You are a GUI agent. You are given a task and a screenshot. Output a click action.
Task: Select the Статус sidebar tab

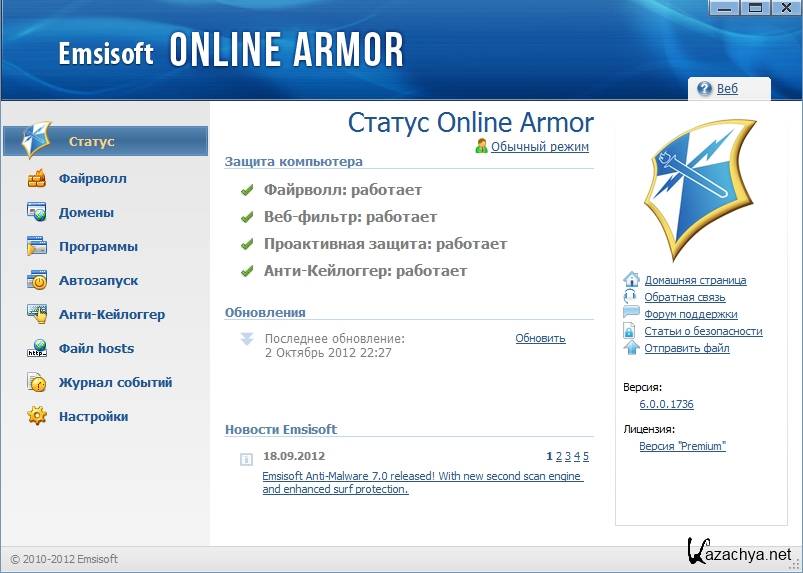(x=91, y=142)
